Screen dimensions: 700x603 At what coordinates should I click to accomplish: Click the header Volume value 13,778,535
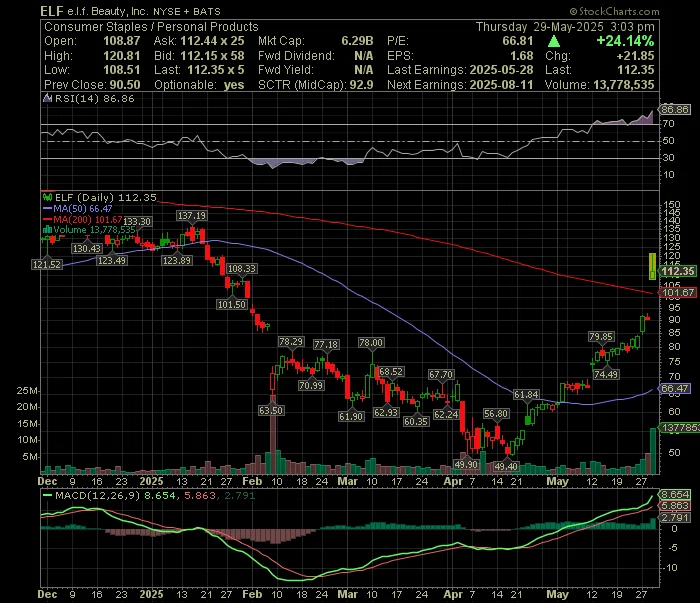[624, 85]
